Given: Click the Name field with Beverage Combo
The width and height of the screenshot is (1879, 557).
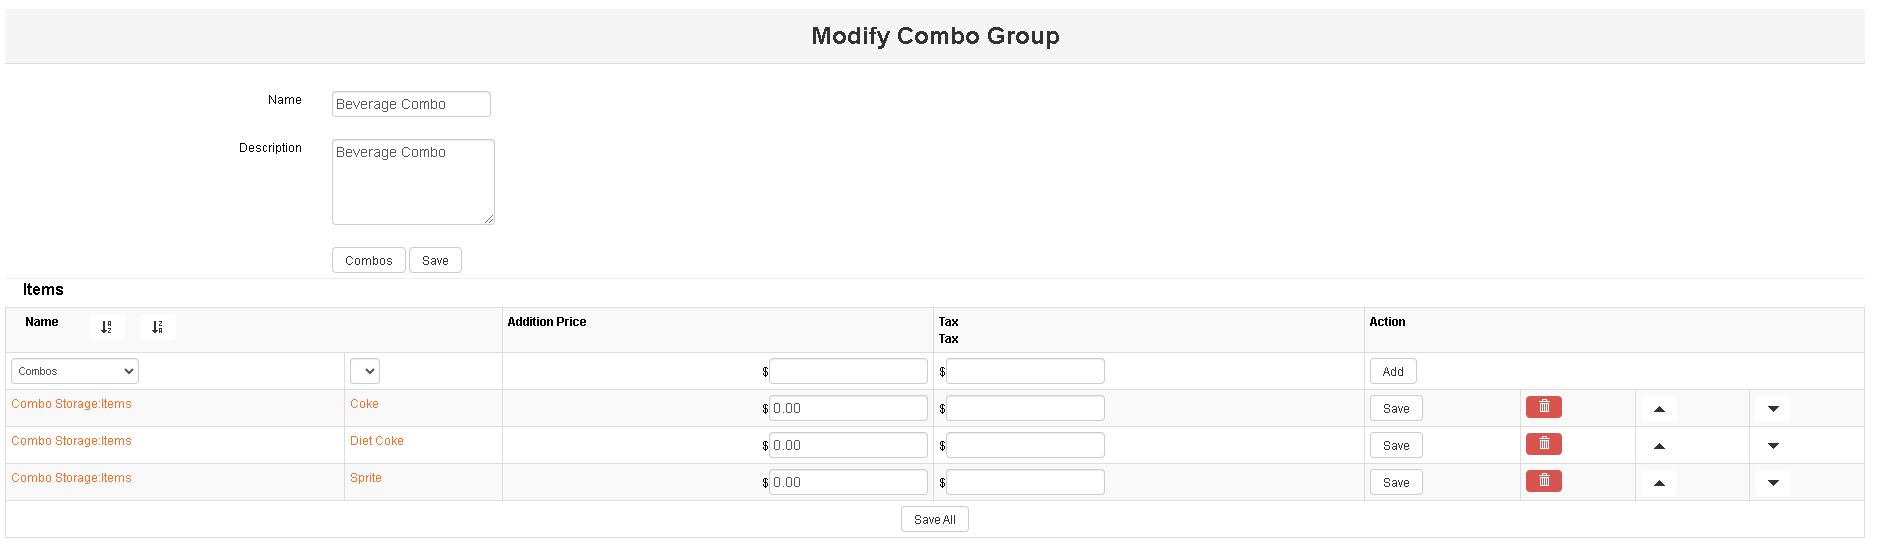Looking at the screenshot, I should click(x=411, y=104).
